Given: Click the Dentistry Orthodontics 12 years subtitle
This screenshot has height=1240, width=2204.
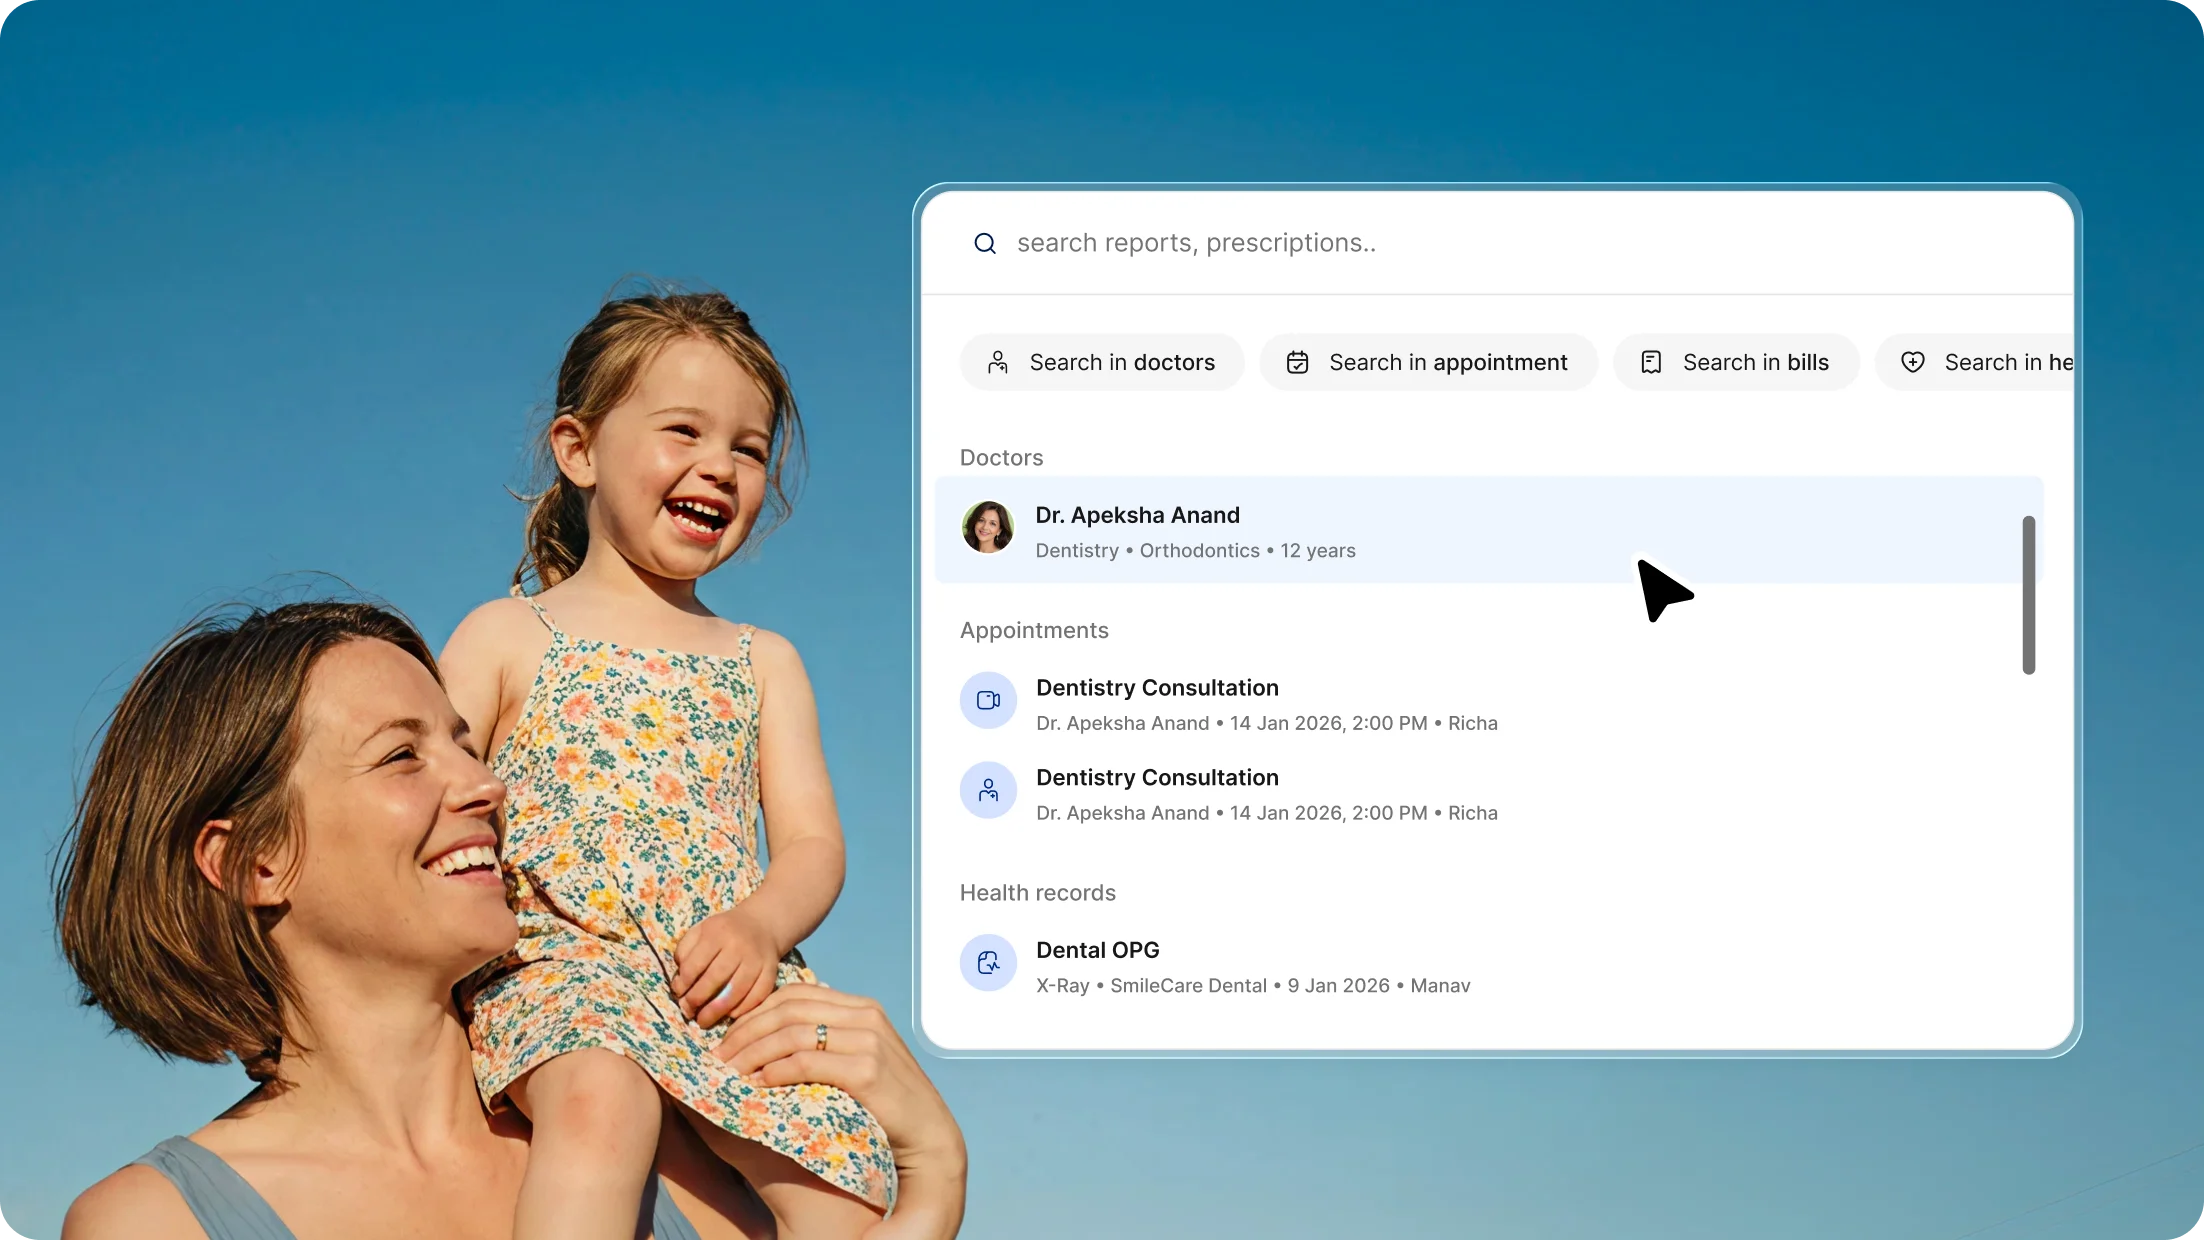Looking at the screenshot, I should tap(1195, 551).
